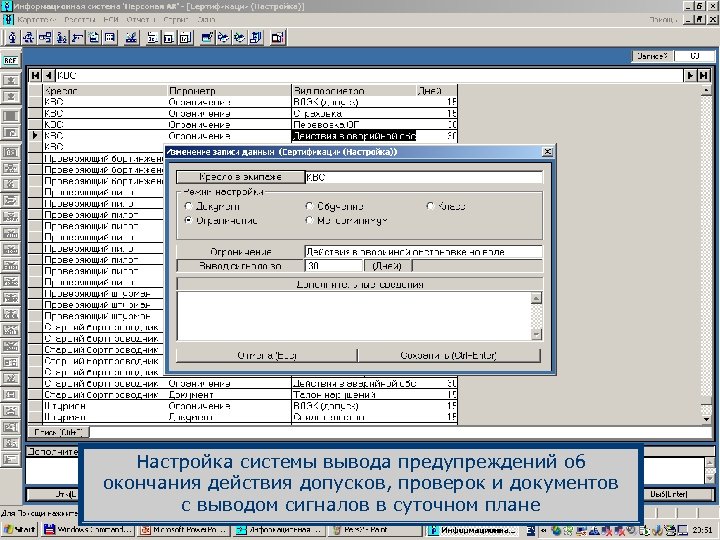
Task: Switch to the Paint taskbar button
Action: [x=374, y=530]
